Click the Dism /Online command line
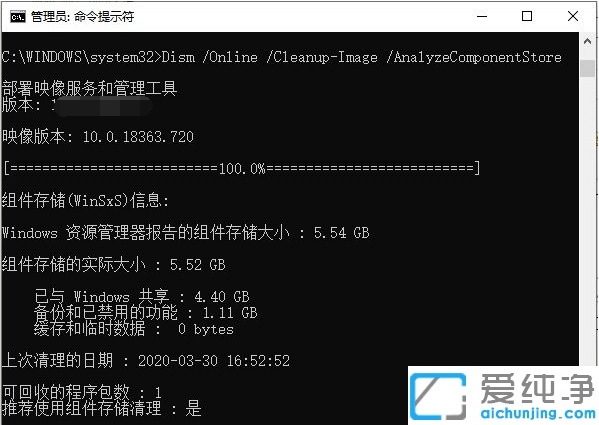This screenshot has height=425, width=599. coord(282,57)
